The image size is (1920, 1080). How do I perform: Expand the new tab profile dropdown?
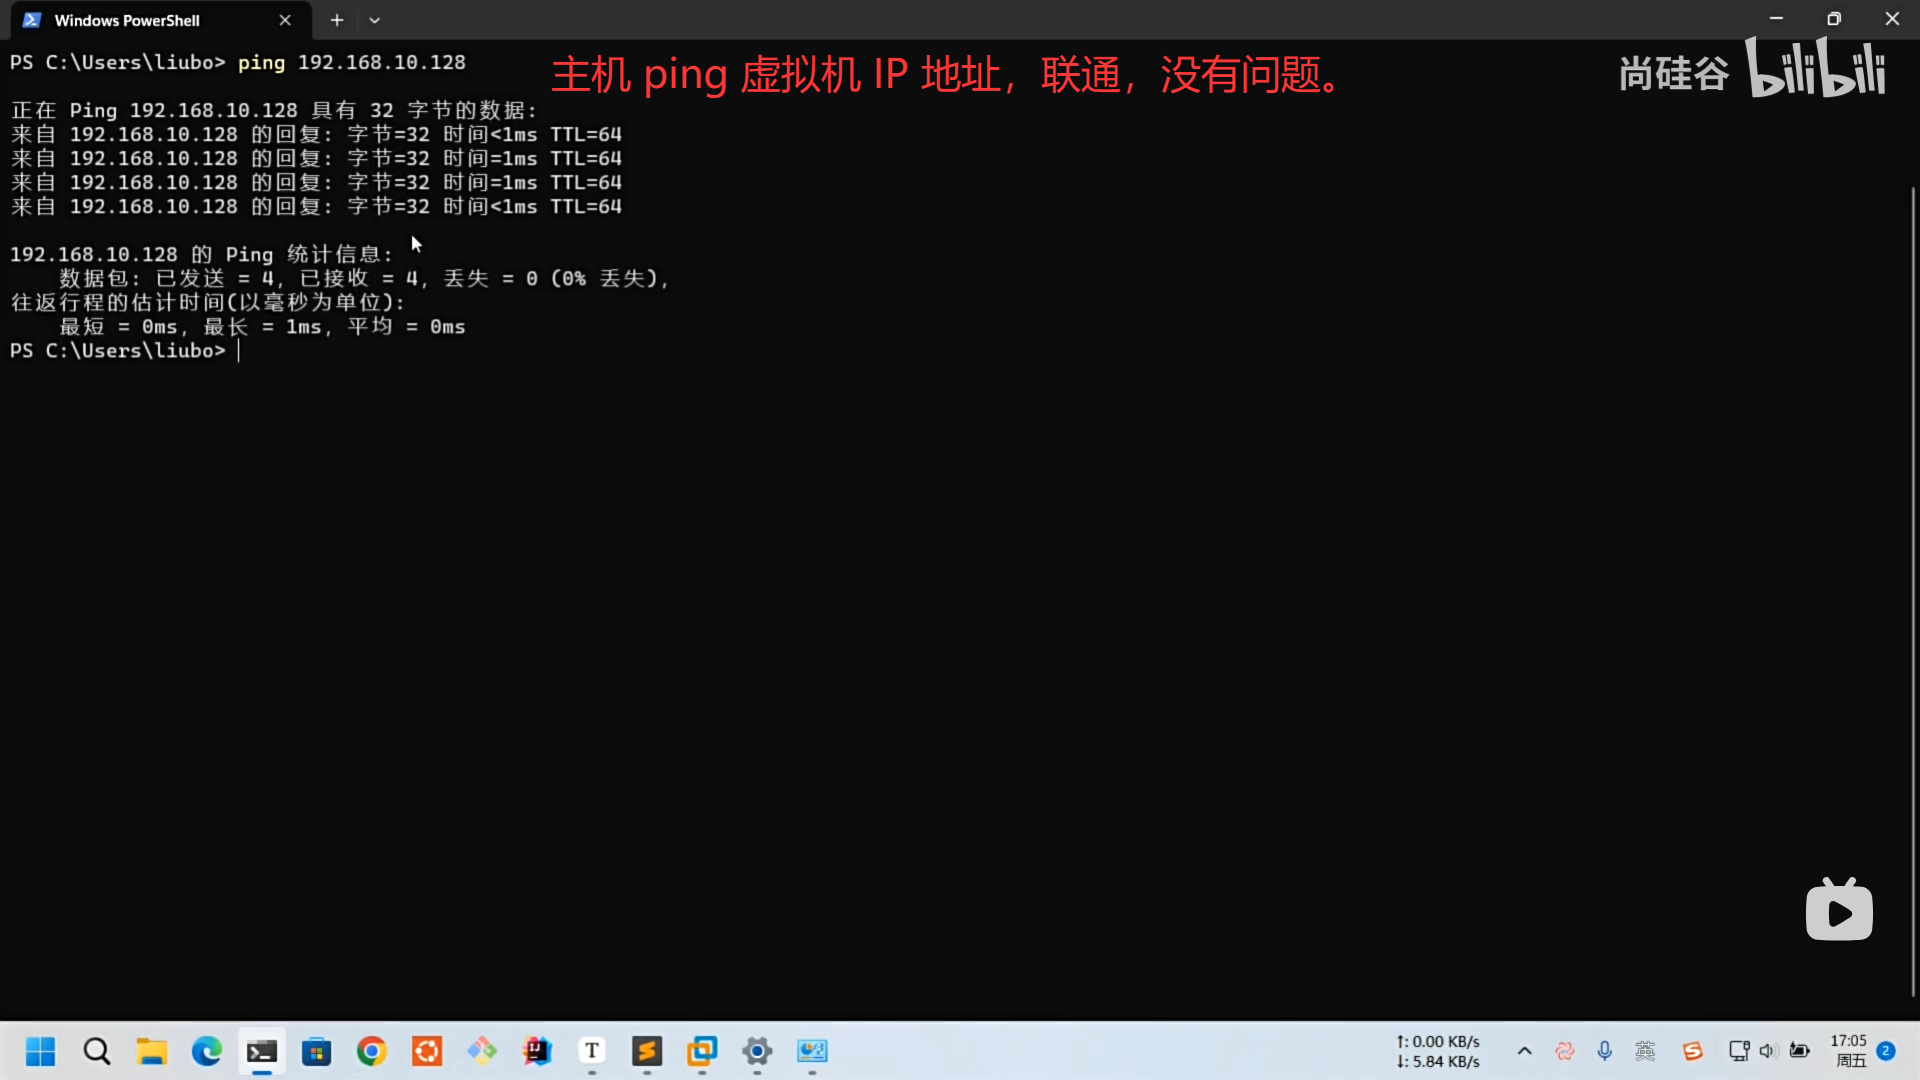pos(374,20)
